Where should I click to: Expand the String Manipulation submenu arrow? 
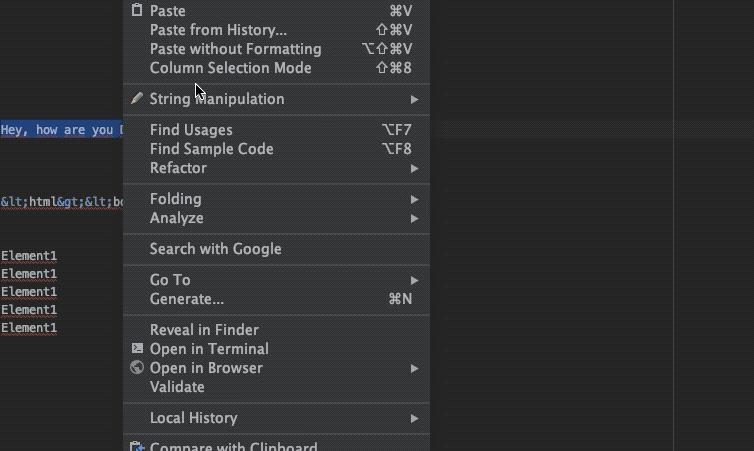[414, 99]
